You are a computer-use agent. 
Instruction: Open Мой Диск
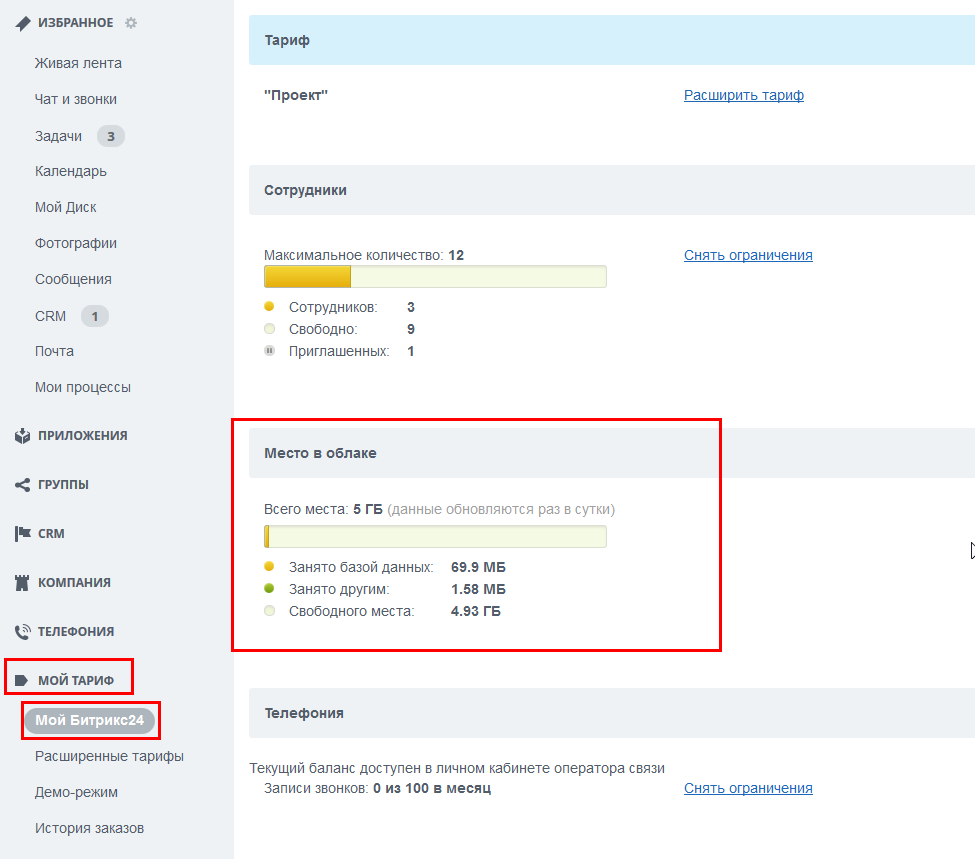tap(66, 207)
